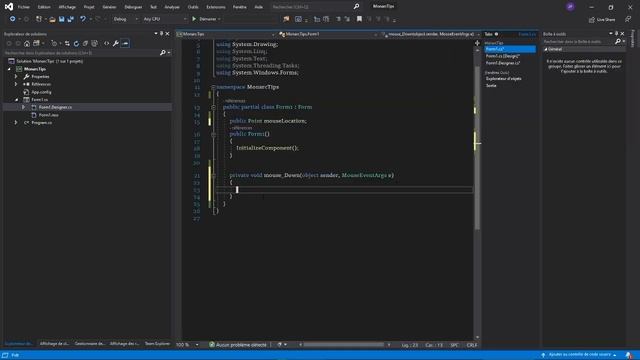This screenshot has width=640, height=360.
Task: Collapse the Form1.cs node in Solution Explorer
Action: (x=16, y=100)
